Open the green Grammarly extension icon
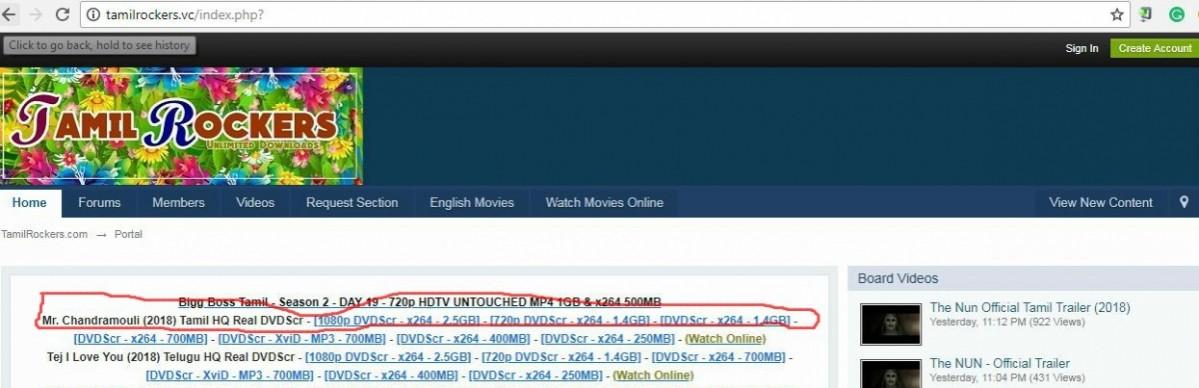The image size is (1199, 388). (1177, 15)
